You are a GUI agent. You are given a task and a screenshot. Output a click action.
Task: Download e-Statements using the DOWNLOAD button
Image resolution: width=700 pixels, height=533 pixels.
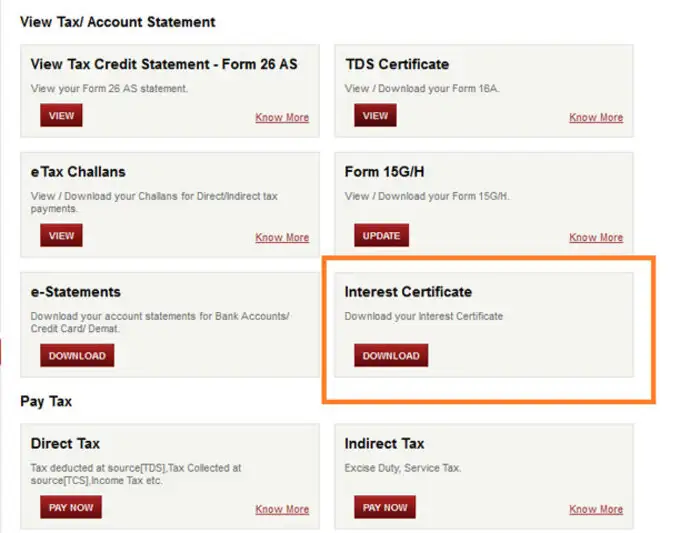(x=77, y=356)
